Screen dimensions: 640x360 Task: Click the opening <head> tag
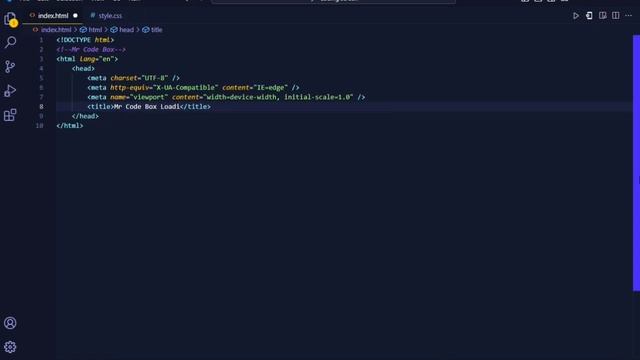(x=83, y=69)
